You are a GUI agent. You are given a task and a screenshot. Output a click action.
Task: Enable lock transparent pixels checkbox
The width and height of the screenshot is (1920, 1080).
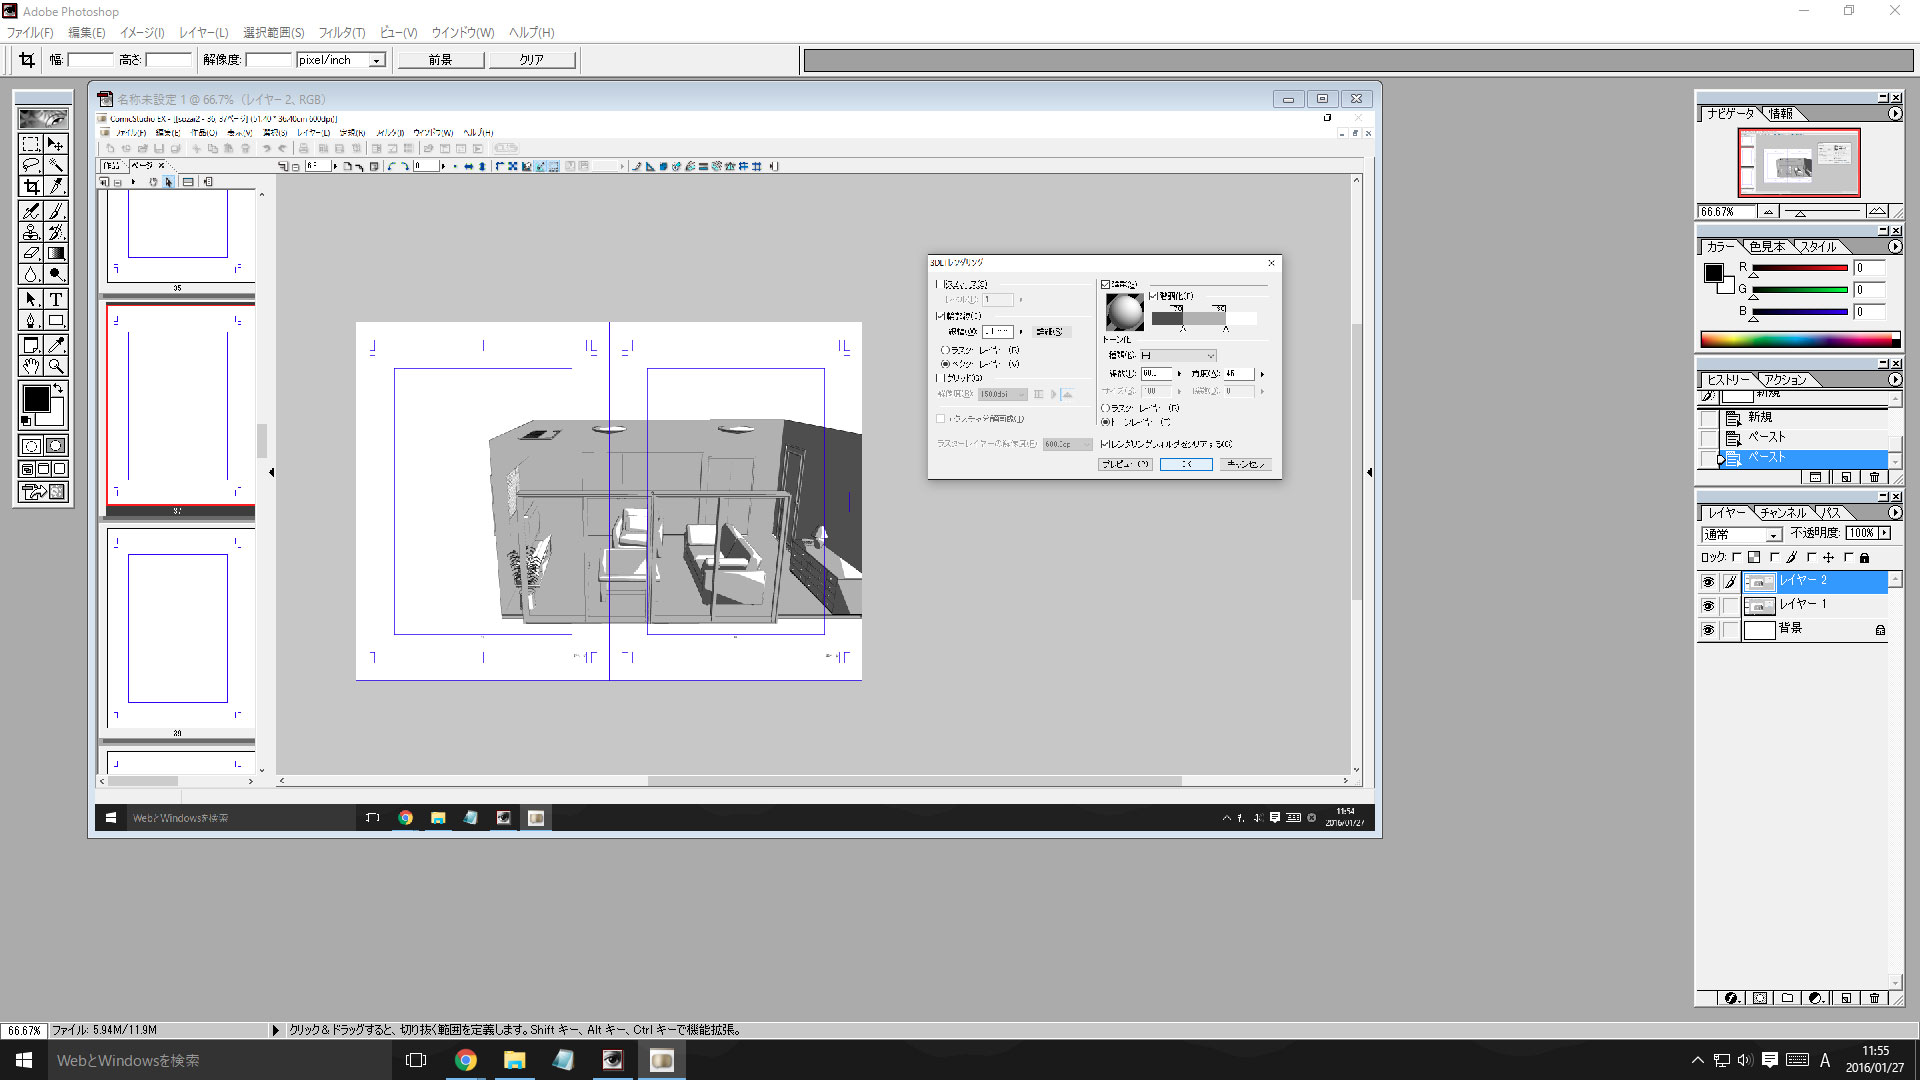1737,558
